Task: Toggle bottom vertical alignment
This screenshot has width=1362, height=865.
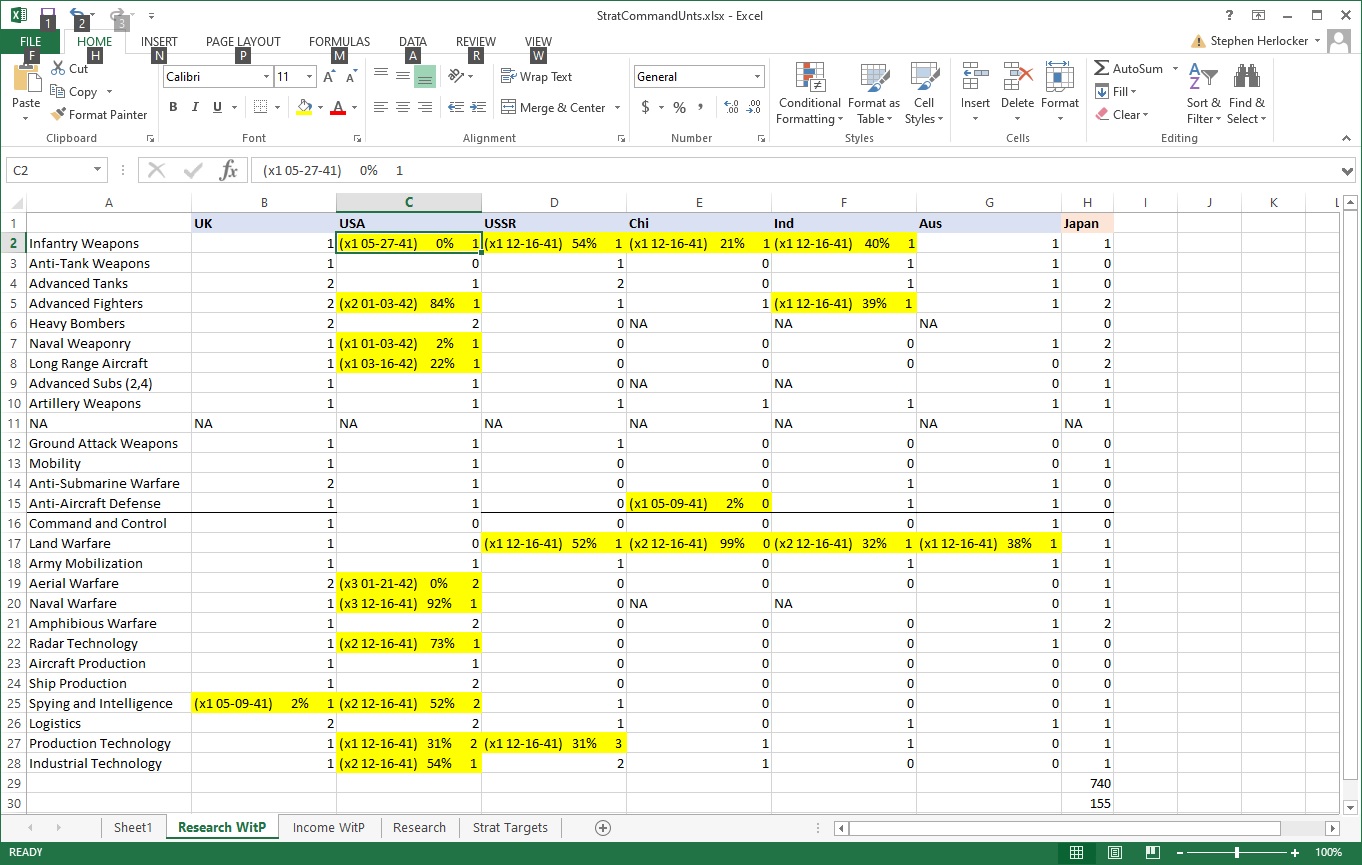Action: pyautogui.click(x=424, y=77)
